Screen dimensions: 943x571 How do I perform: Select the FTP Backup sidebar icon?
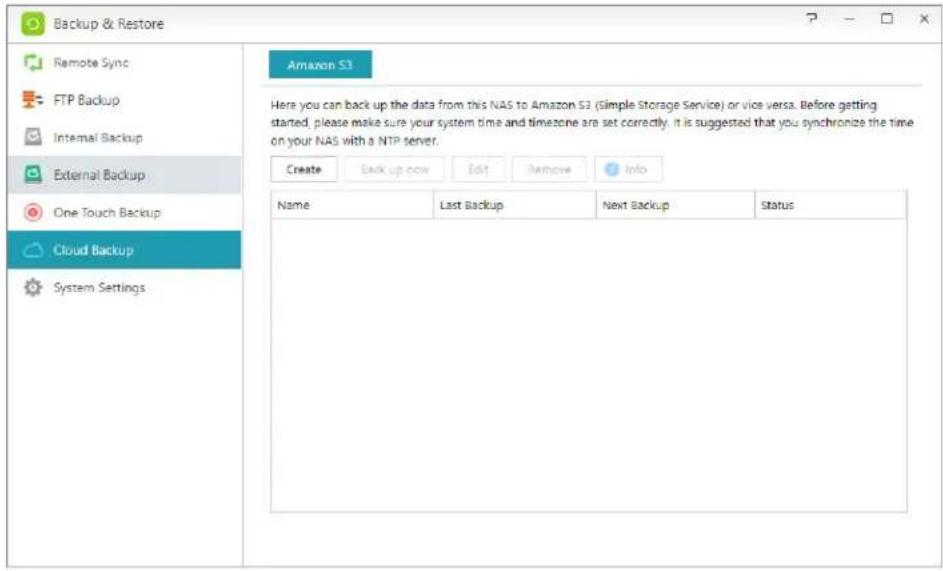point(32,100)
